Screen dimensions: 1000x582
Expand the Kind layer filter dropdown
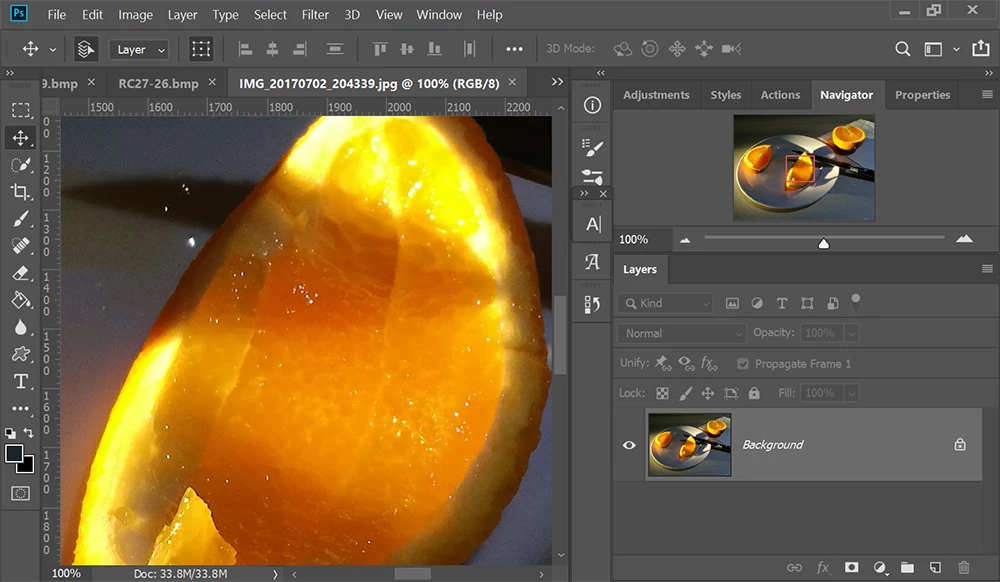(x=666, y=303)
